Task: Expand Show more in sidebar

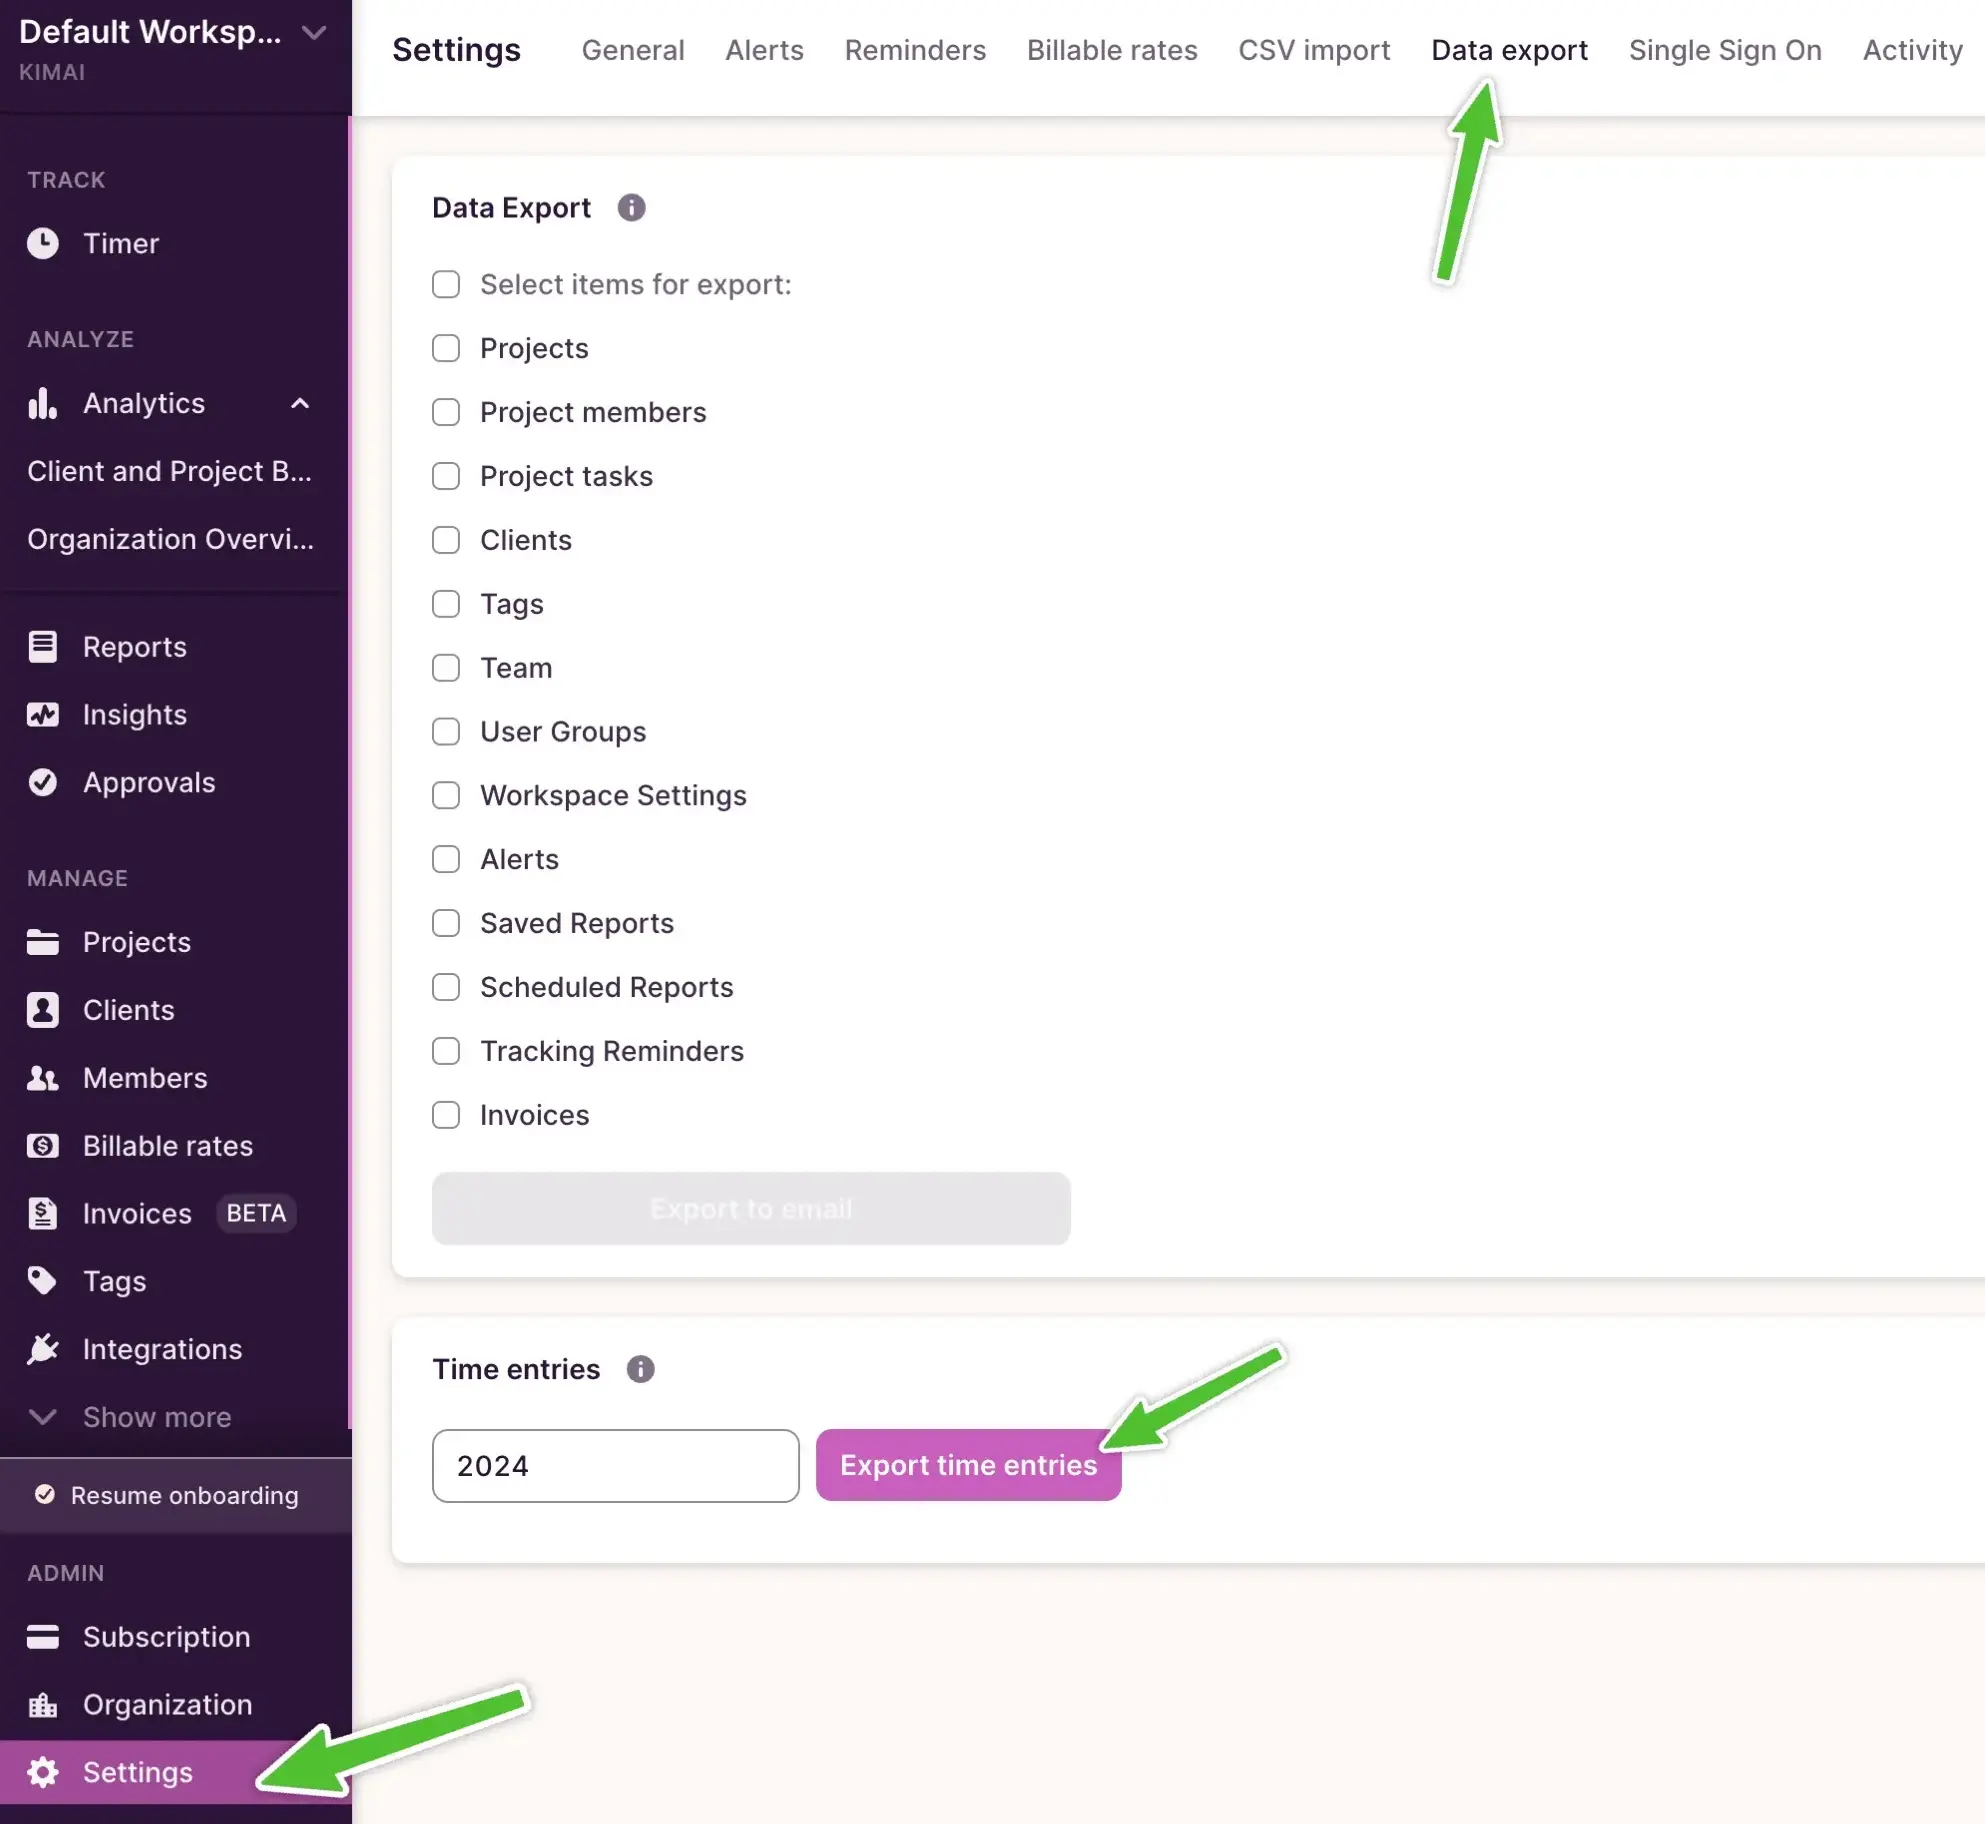Action: [x=156, y=1417]
